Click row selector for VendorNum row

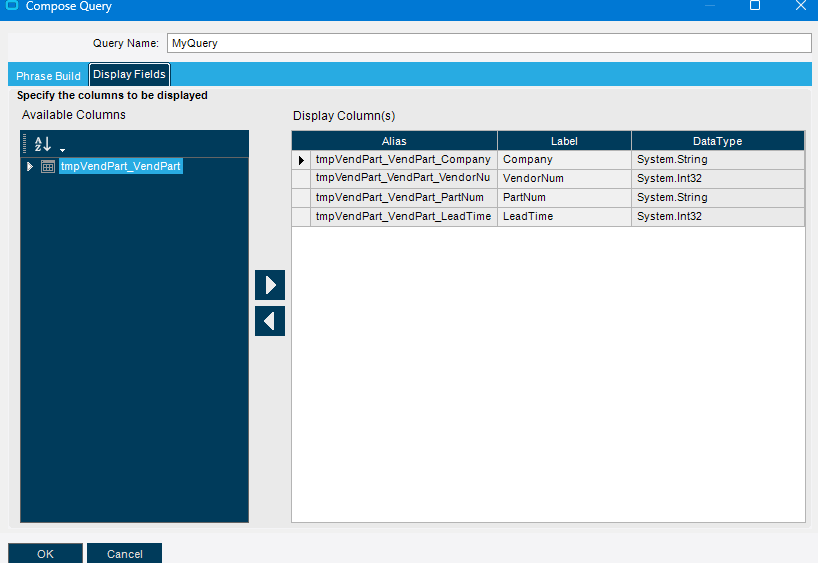click(301, 178)
